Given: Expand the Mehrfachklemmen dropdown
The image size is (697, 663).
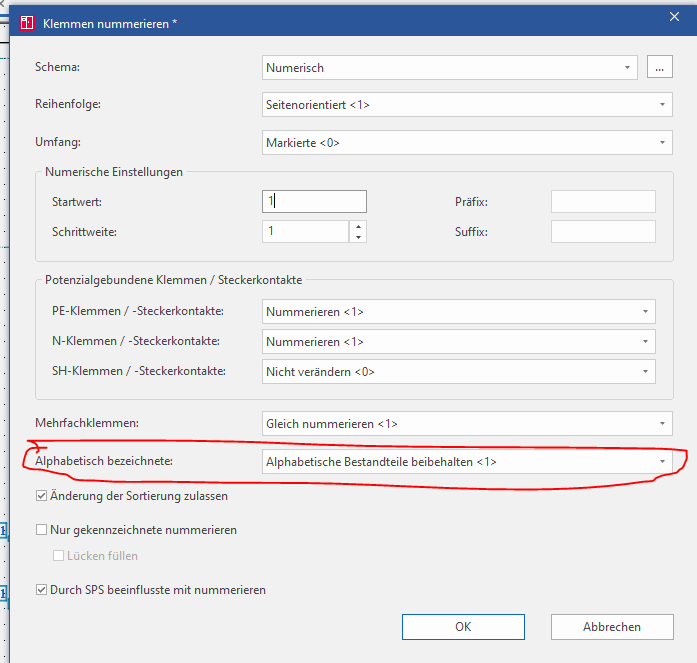Looking at the screenshot, I should point(467,423).
